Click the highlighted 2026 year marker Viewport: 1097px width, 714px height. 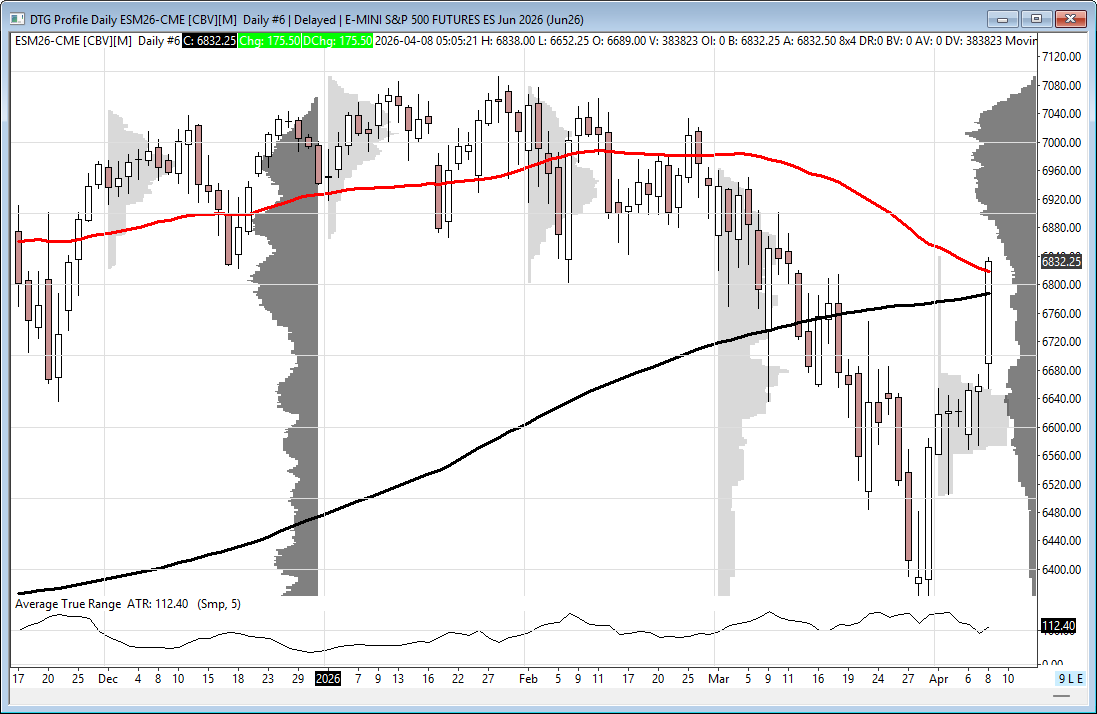[x=328, y=678]
